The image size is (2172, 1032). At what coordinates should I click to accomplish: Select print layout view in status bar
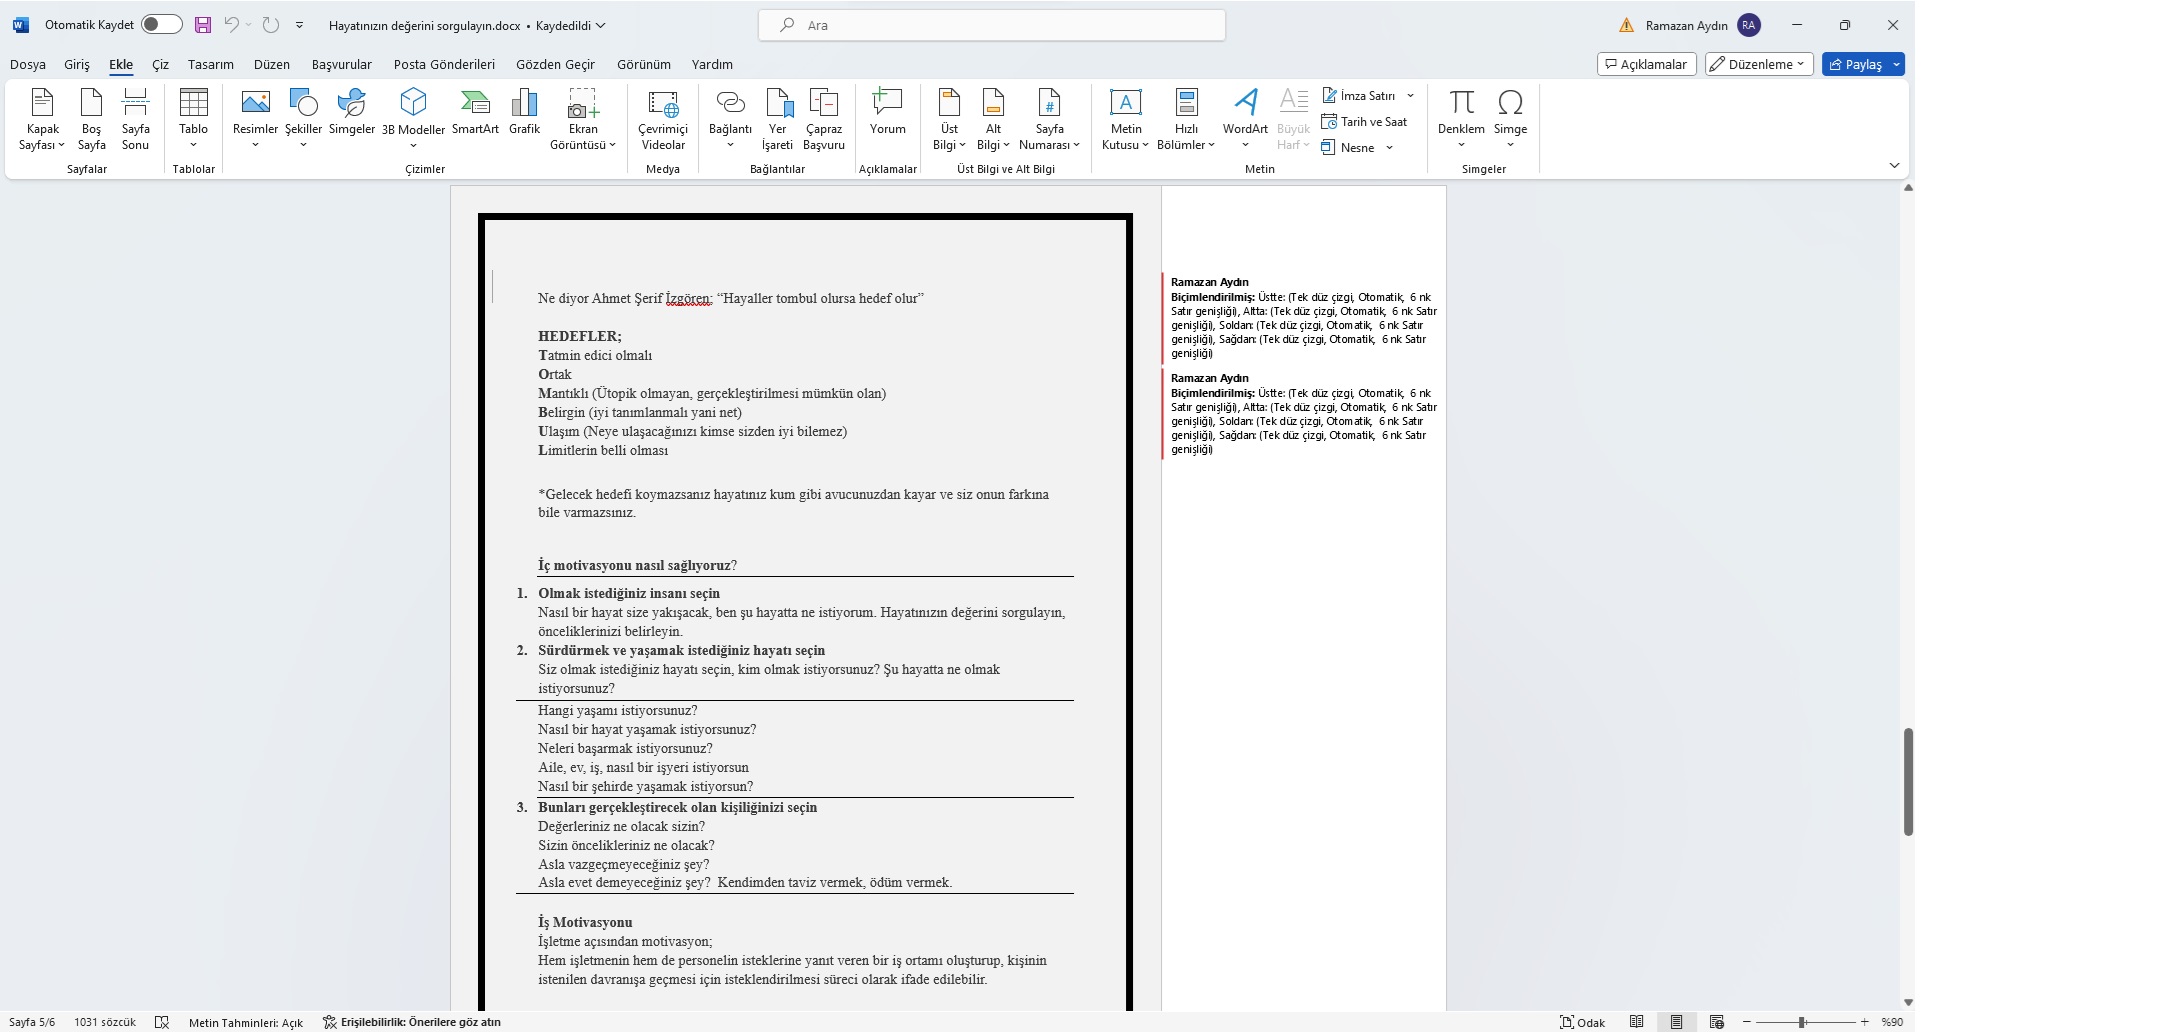pyautogui.click(x=1676, y=1022)
